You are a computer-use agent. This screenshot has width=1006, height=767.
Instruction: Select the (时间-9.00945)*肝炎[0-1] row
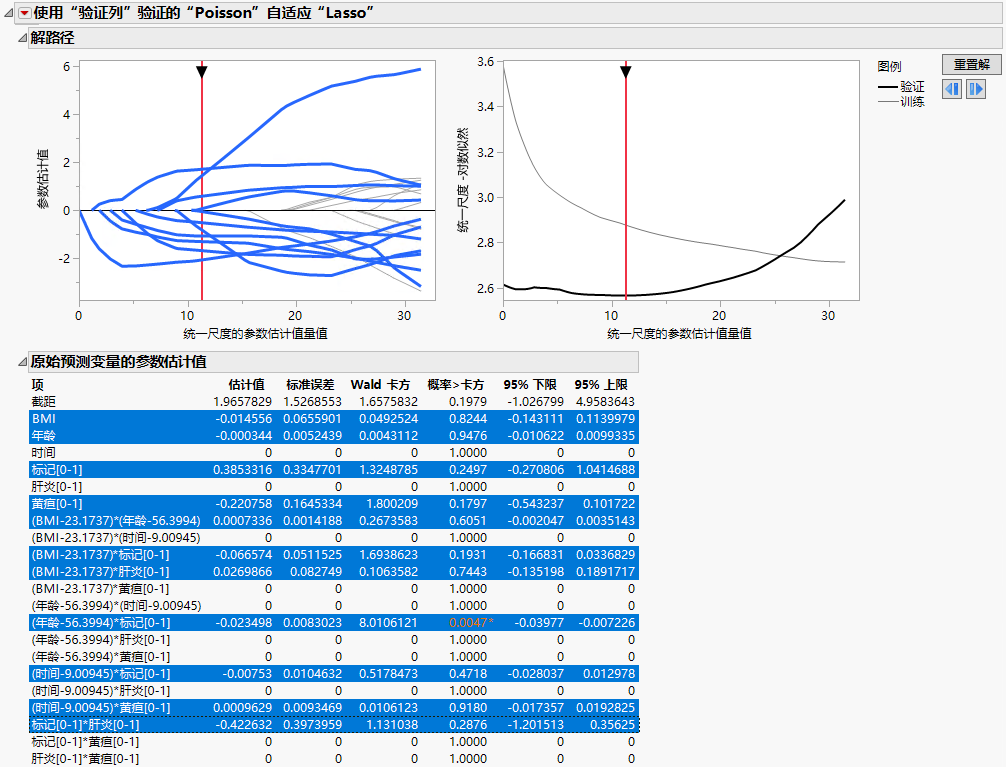(x=333, y=691)
